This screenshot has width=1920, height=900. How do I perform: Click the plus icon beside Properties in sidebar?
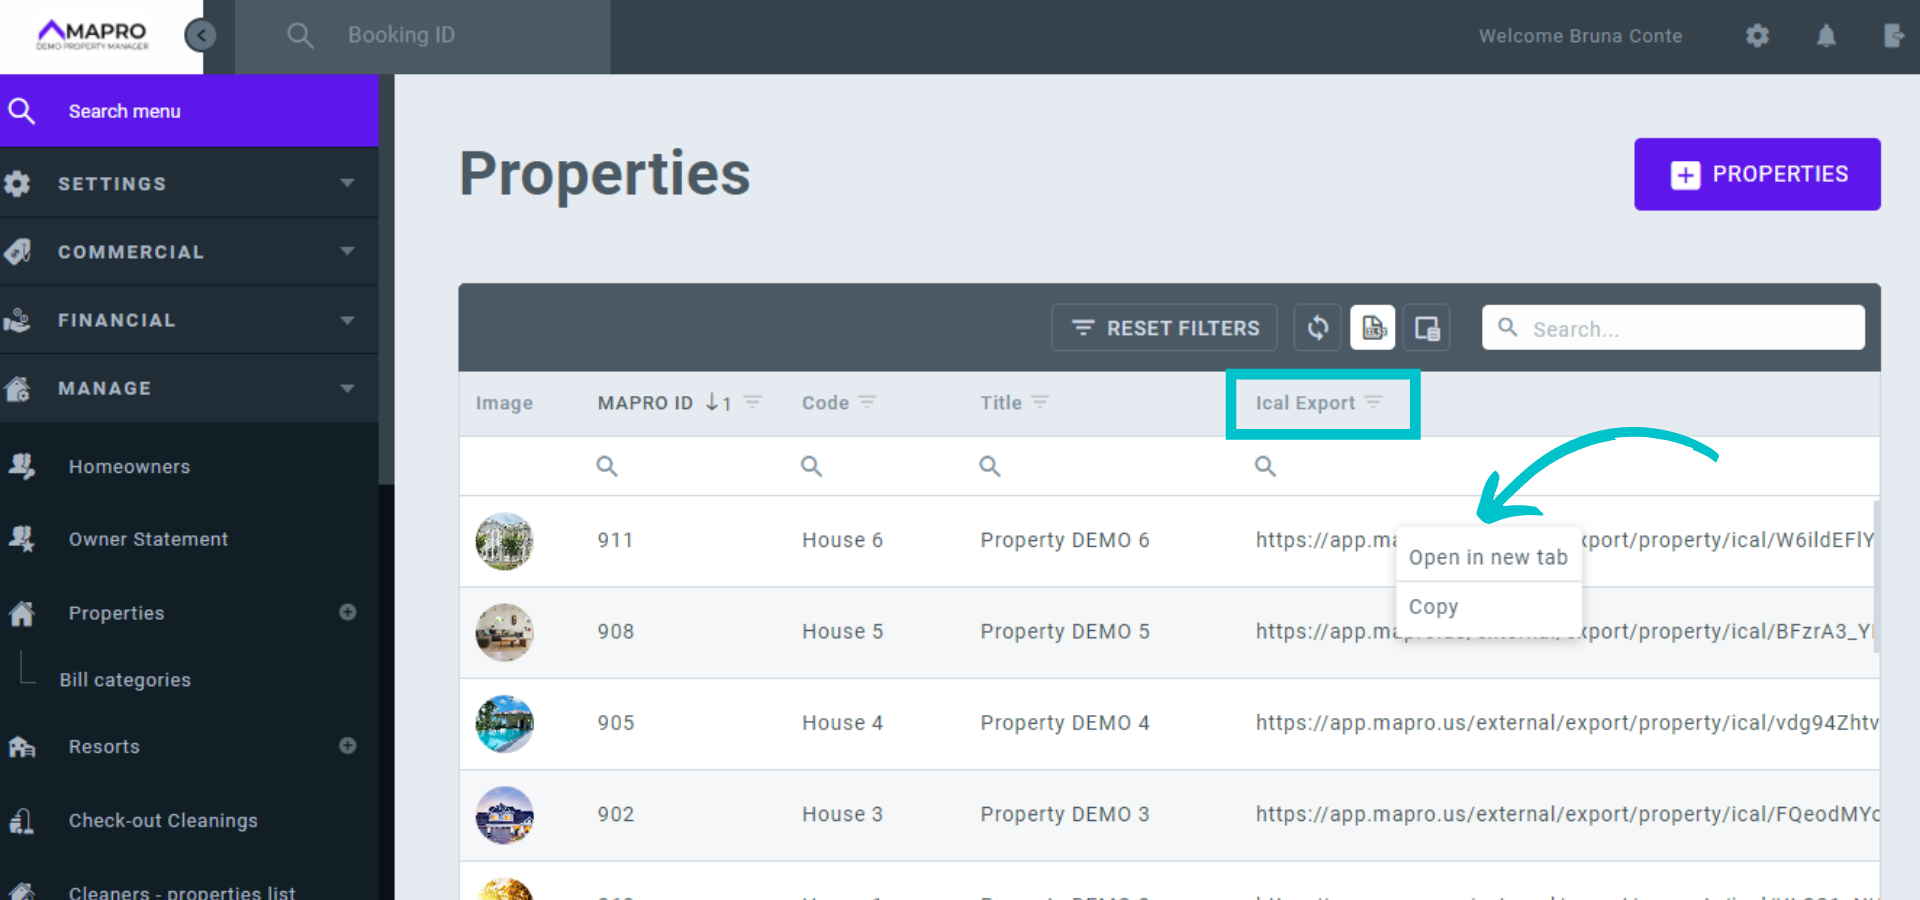(348, 612)
